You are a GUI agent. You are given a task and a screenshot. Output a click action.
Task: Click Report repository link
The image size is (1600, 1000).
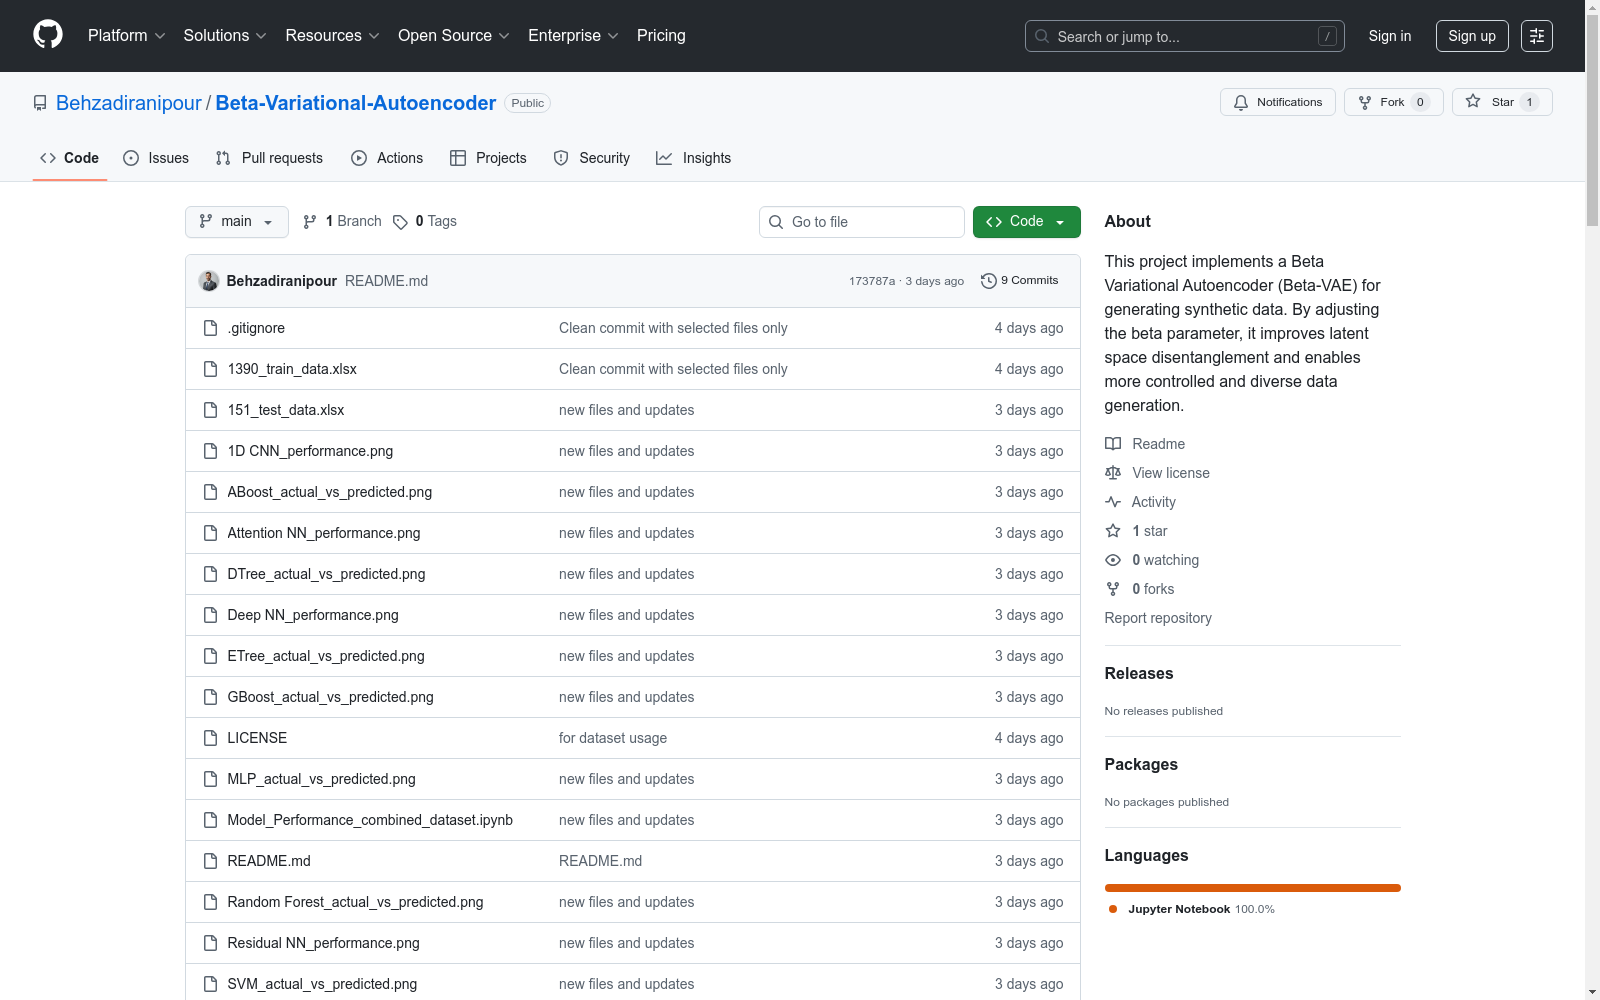click(1158, 618)
